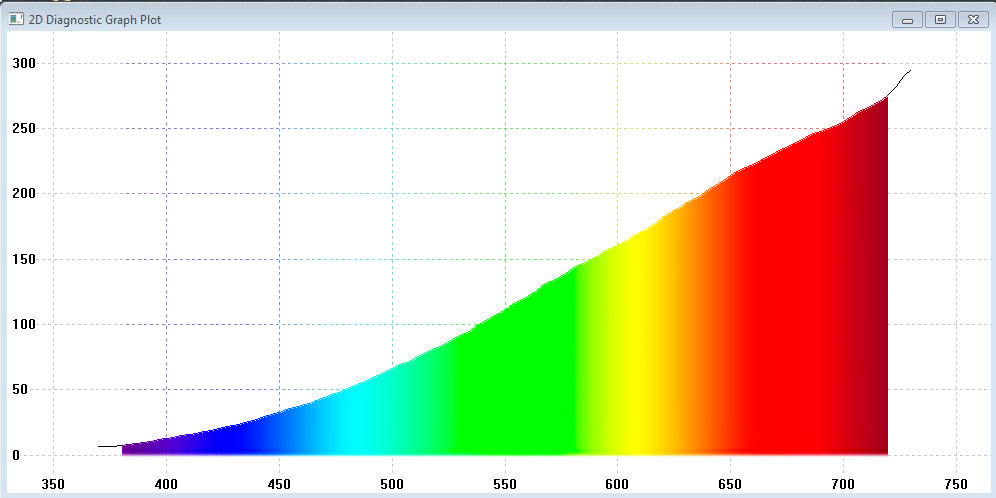This screenshot has height=498, width=996.
Task: Click the x-axis label 400
Action: point(166,484)
